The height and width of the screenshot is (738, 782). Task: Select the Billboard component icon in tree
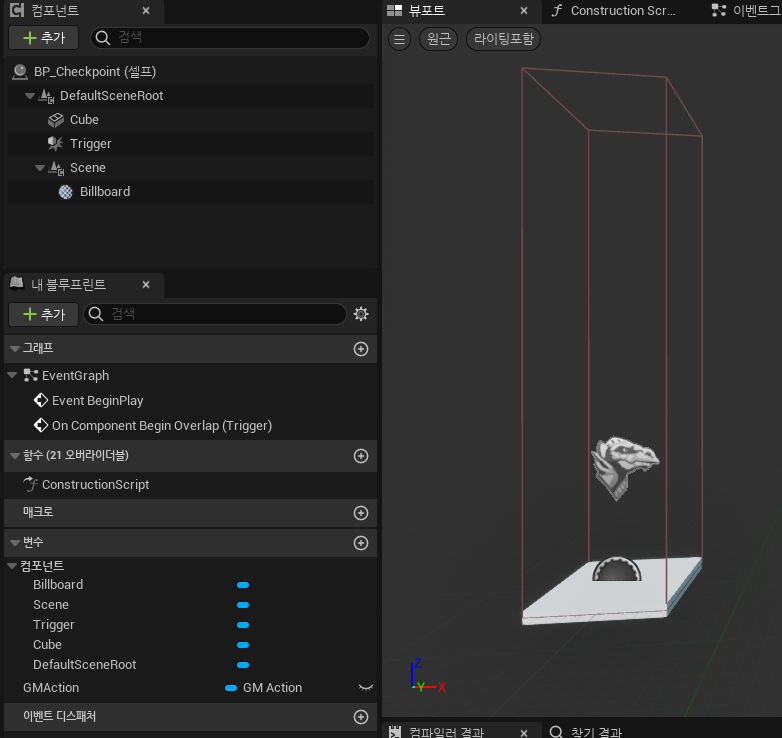coord(65,191)
